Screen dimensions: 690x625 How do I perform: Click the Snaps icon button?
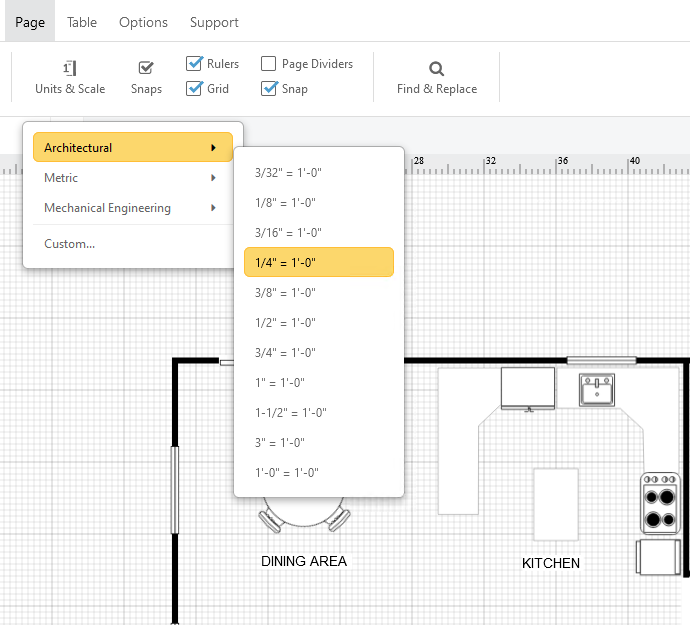pyautogui.click(x=146, y=78)
